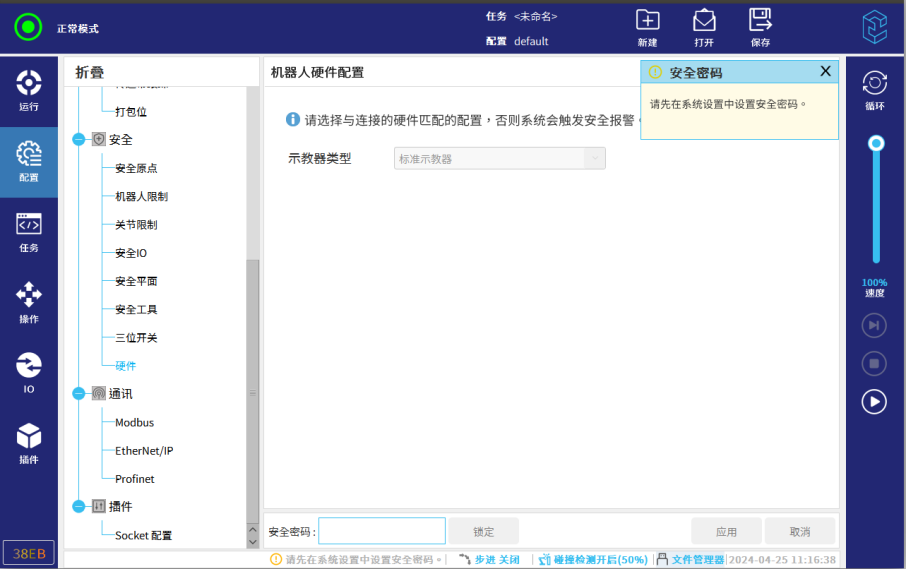Viewport: 906px width, 569px height.
Task: Click the 锁定 (Lock) button
Action: click(484, 532)
